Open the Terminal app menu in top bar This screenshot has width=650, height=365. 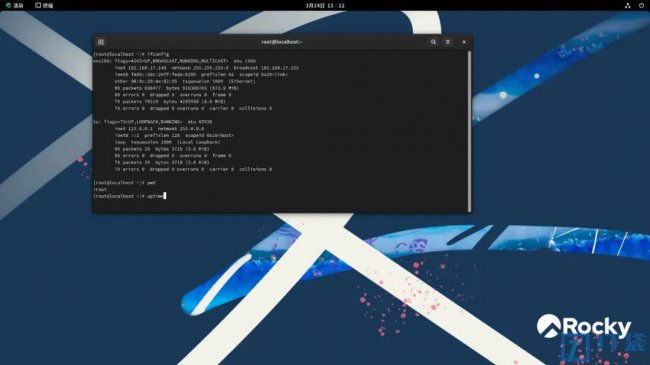[44, 5]
